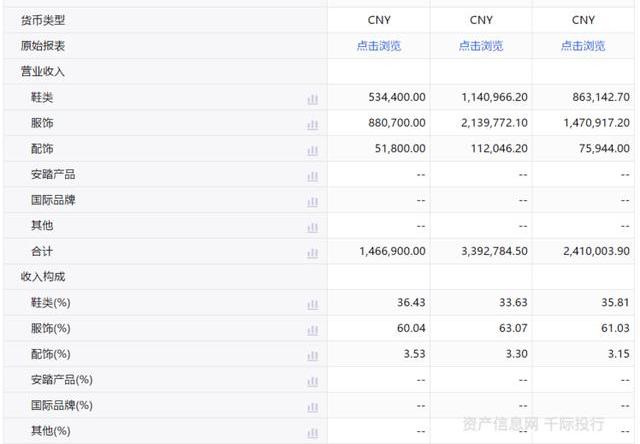
Task: Select the 营业收入 section header
Action: 43,71
